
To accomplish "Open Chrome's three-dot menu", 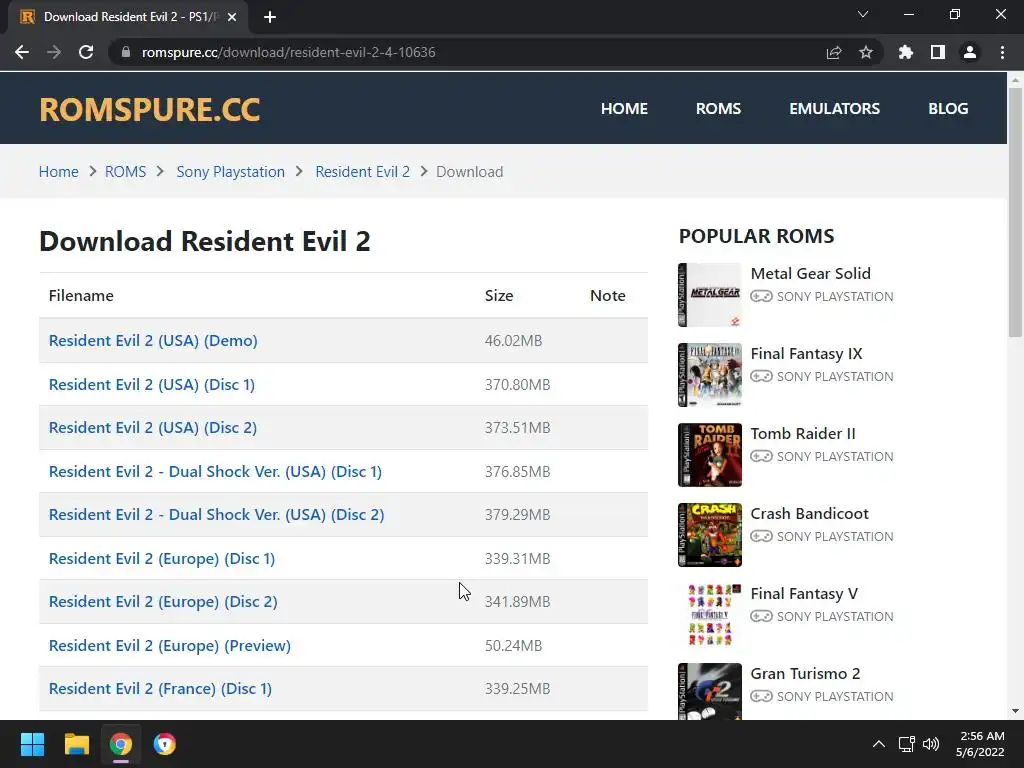I will pos(1002,52).
